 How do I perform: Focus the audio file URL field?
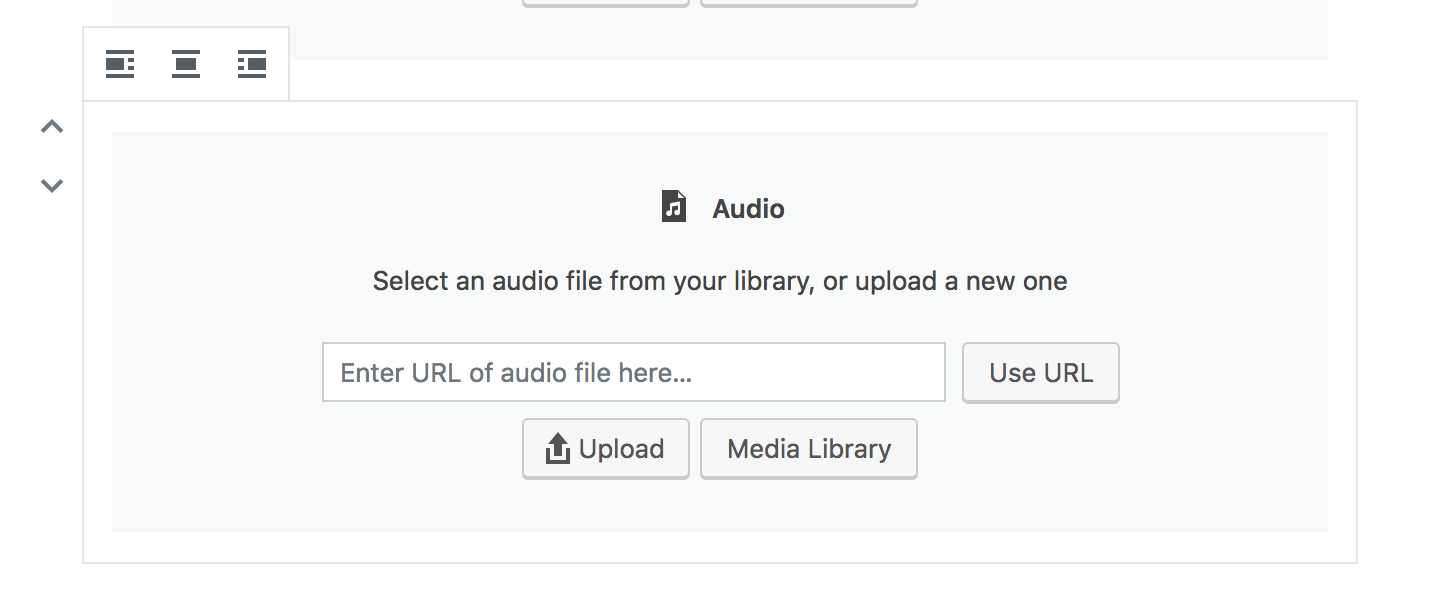[634, 372]
